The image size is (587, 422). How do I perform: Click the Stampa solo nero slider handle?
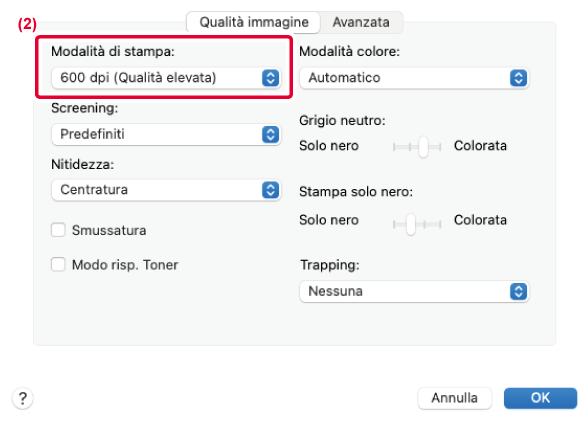411,224
